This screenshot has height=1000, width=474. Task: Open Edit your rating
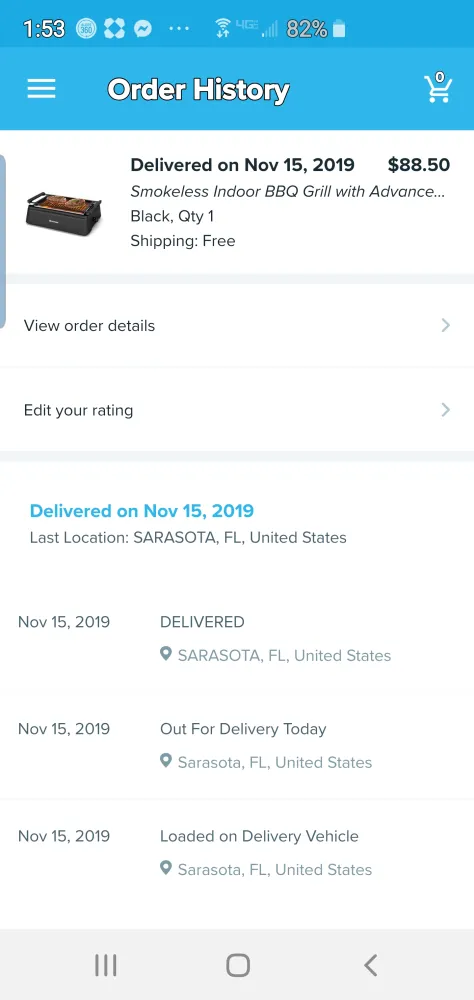click(237, 410)
